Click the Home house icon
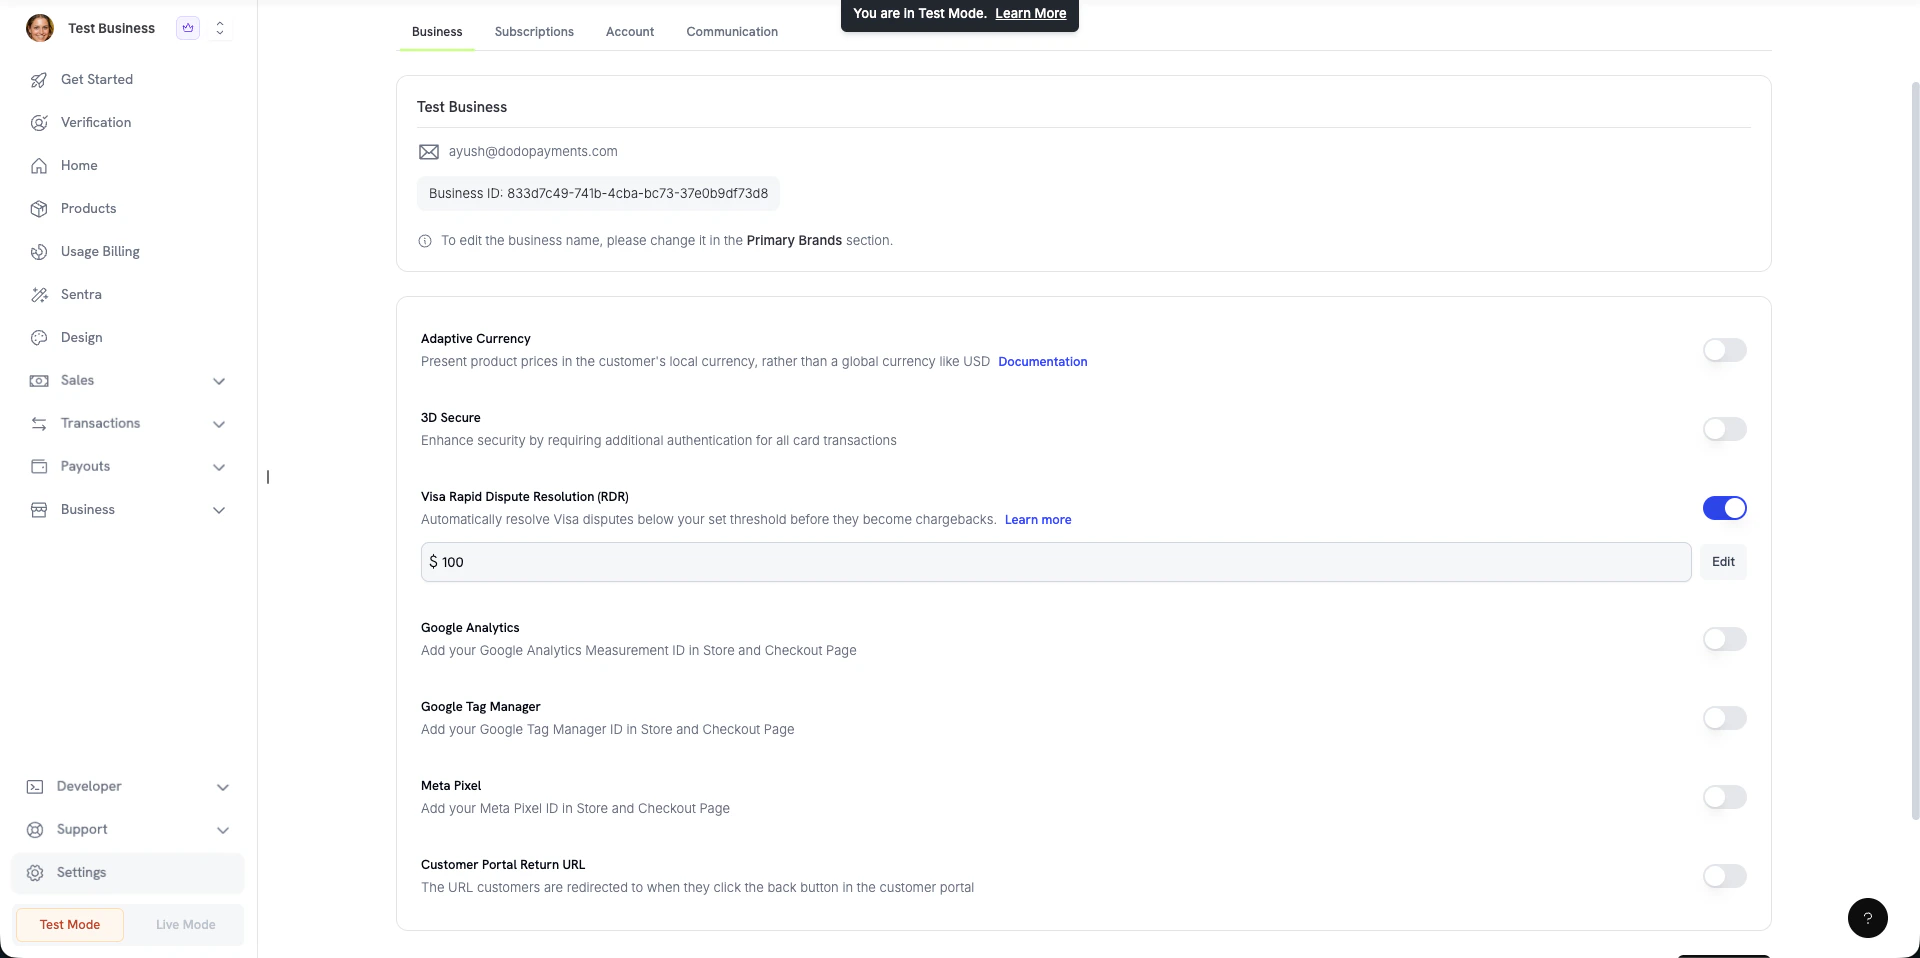Viewport: 1920px width, 958px height. (x=39, y=166)
